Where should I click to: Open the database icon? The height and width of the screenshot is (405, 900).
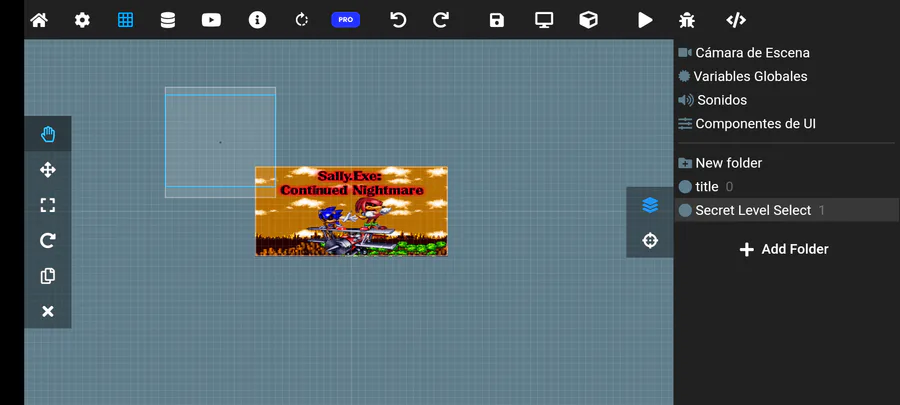(168, 21)
